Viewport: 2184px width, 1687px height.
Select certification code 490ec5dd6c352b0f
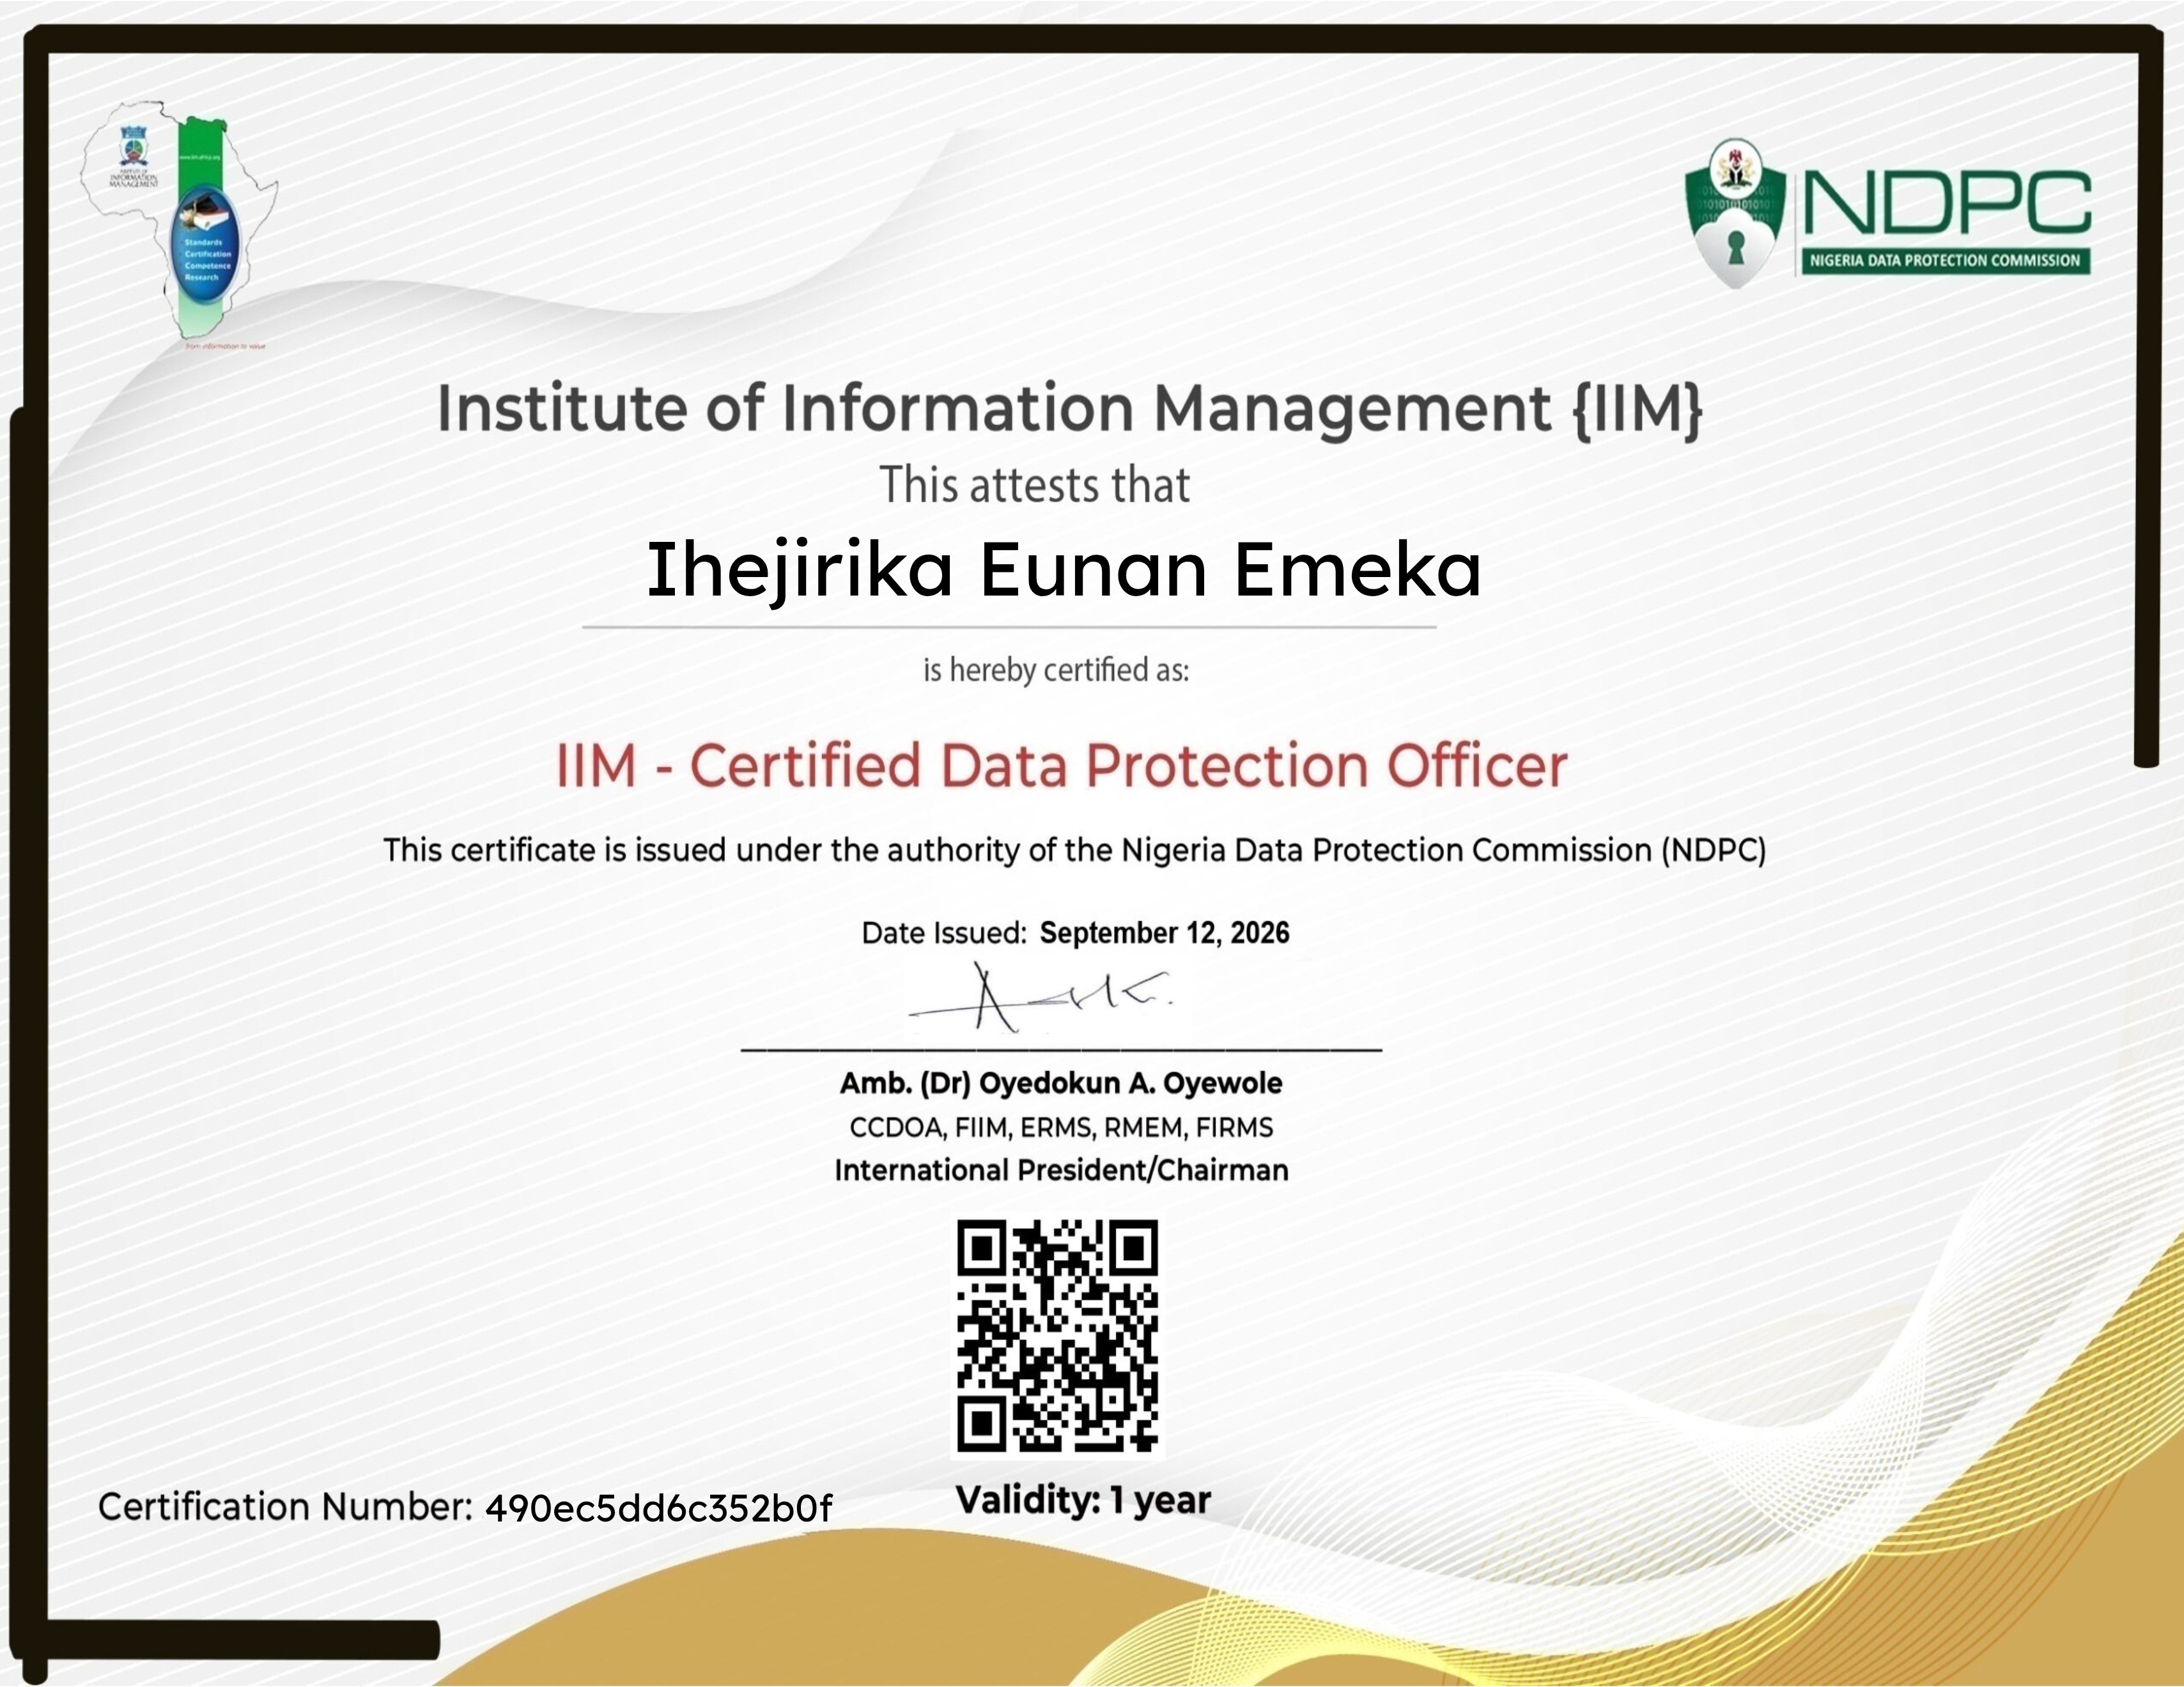click(658, 1508)
